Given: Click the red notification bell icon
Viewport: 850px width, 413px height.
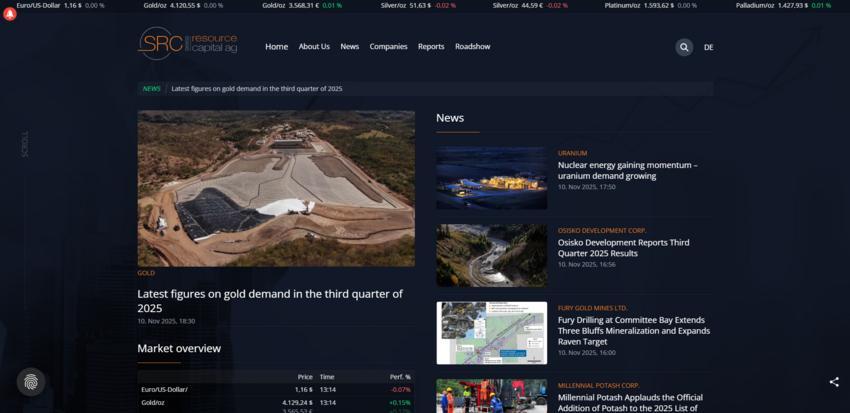Looking at the screenshot, I should click(10, 14).
